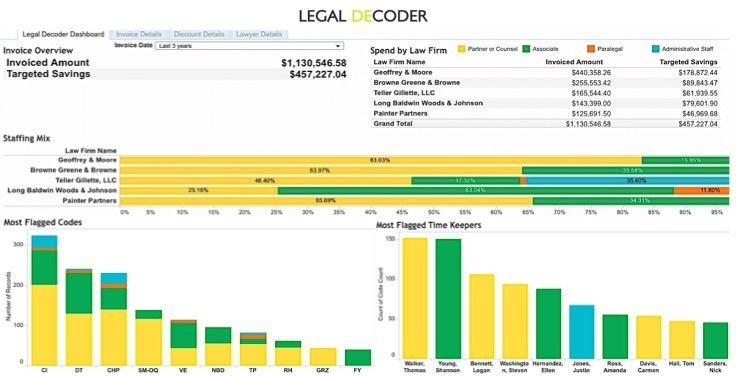Switch to the Discount Details tab

199,34
